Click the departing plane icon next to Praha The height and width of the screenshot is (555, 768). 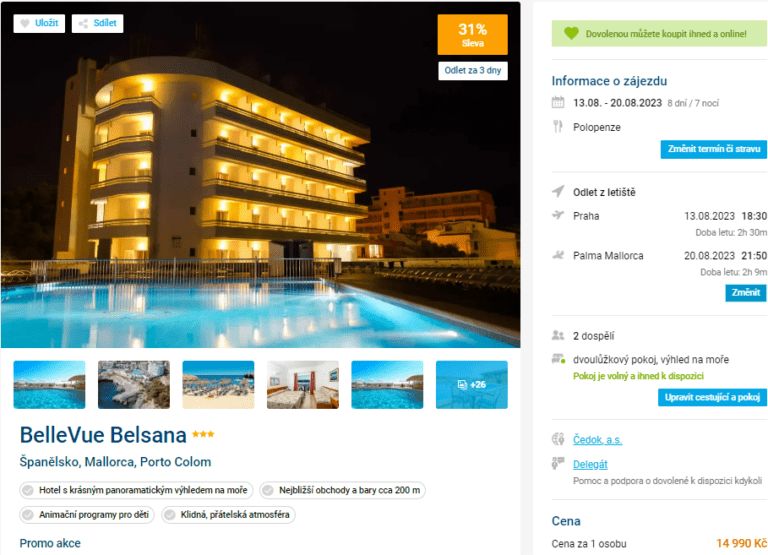click(x=558, y=215)
